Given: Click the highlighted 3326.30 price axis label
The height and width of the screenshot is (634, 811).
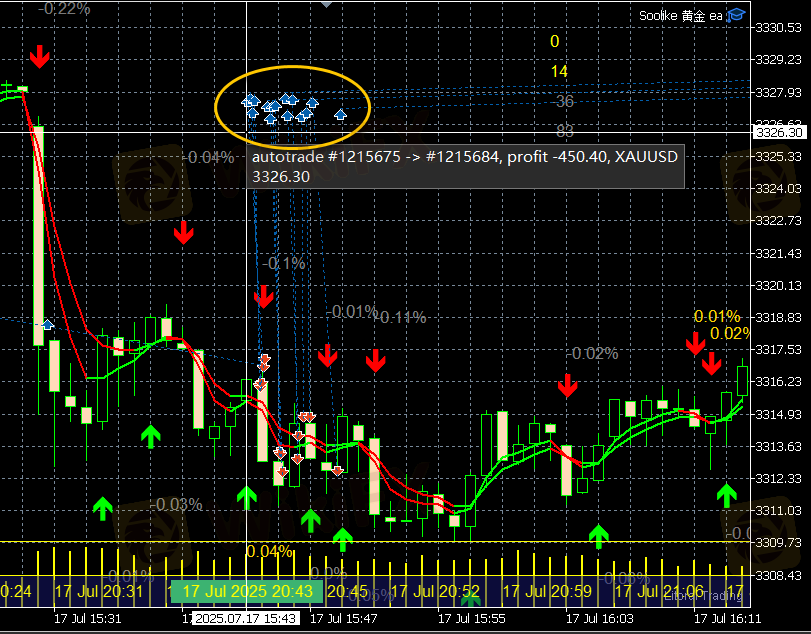Looking at the screenshot, I should pos(779,132).
